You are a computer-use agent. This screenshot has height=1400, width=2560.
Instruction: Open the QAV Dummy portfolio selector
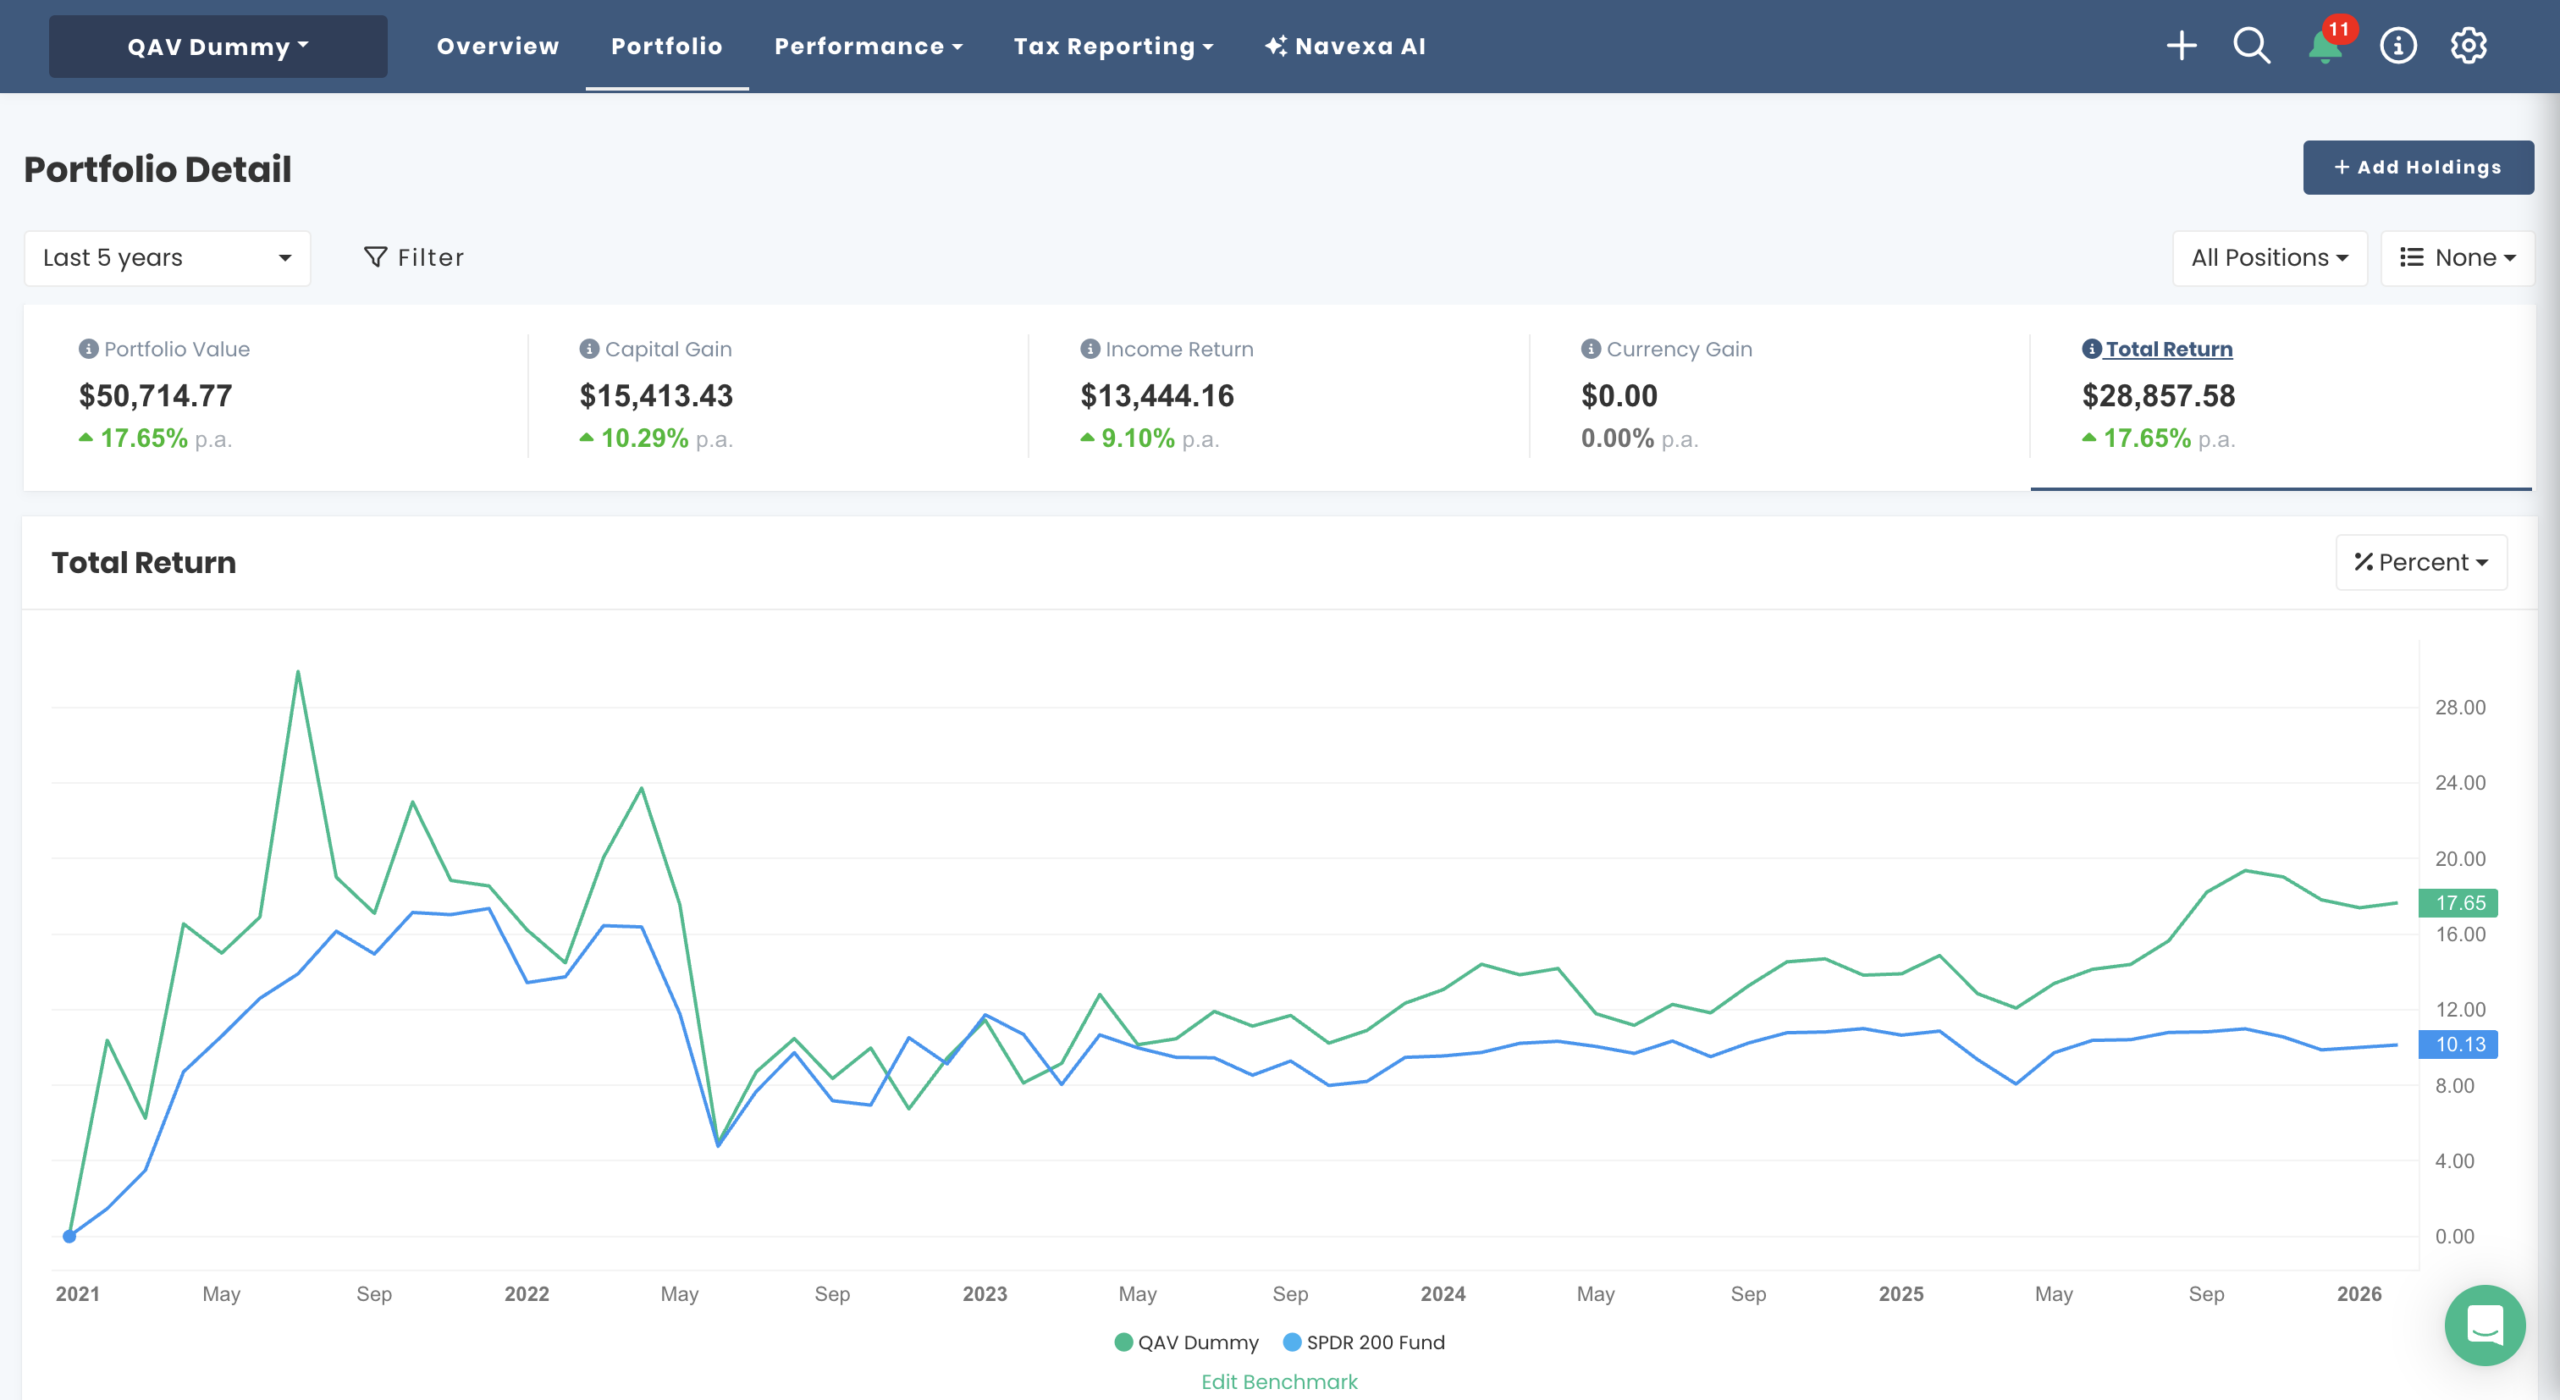[x=217, y=46]
